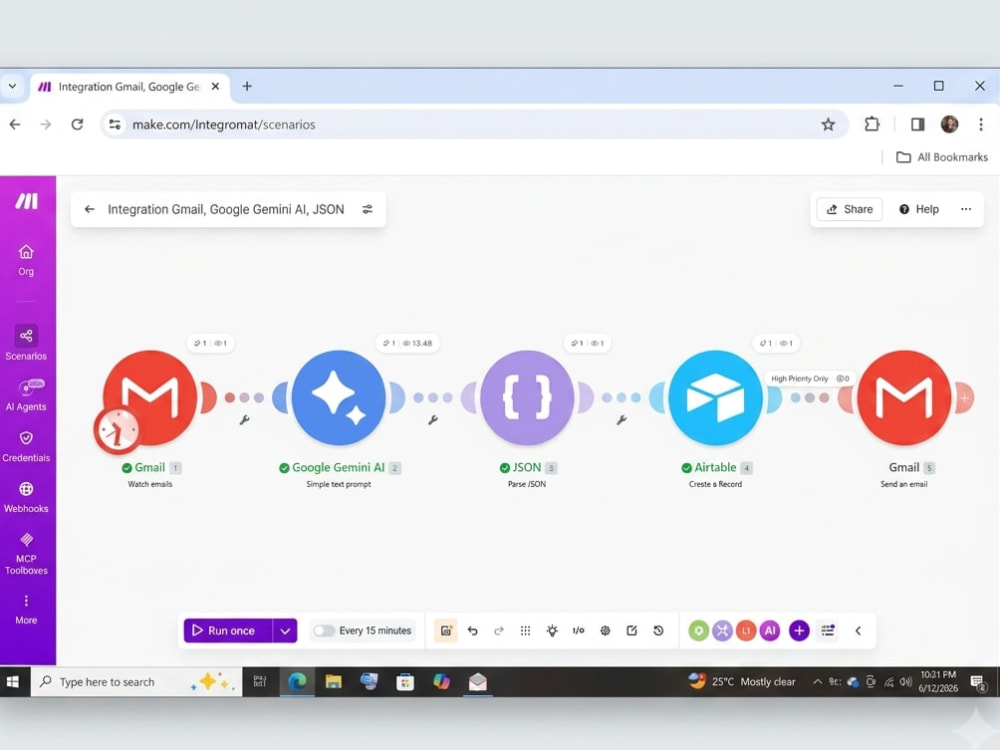Click the wrench between Gmail and Gemini
The image size is (1000, 750).
pos(244,420)
